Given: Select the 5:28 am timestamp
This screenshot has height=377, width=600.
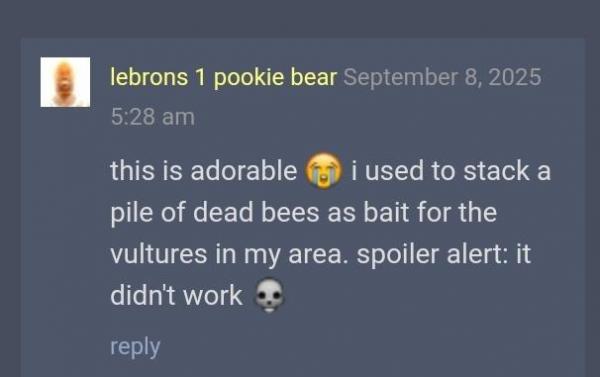Looking at the screenshot, I should pyautogui.click(x=153, y=117).
